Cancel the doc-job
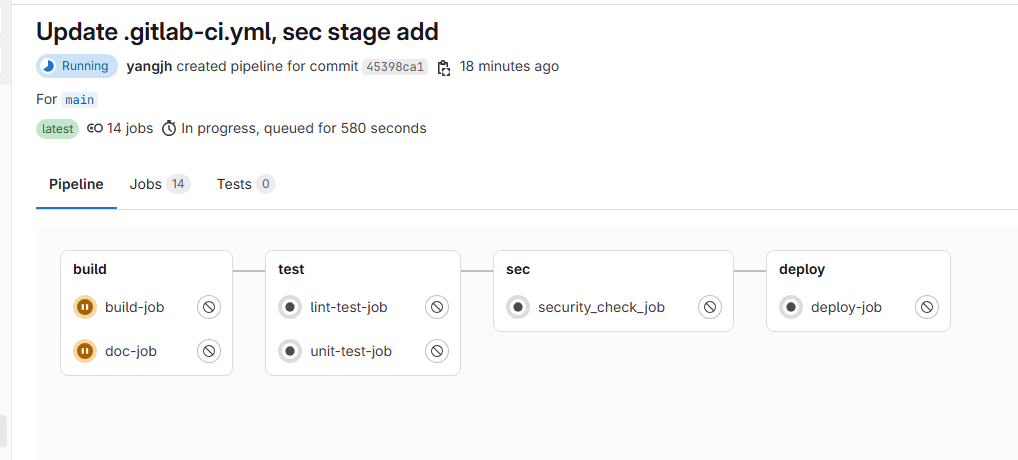The width and height of the screenshot is (1018, 460). point(209,351)
